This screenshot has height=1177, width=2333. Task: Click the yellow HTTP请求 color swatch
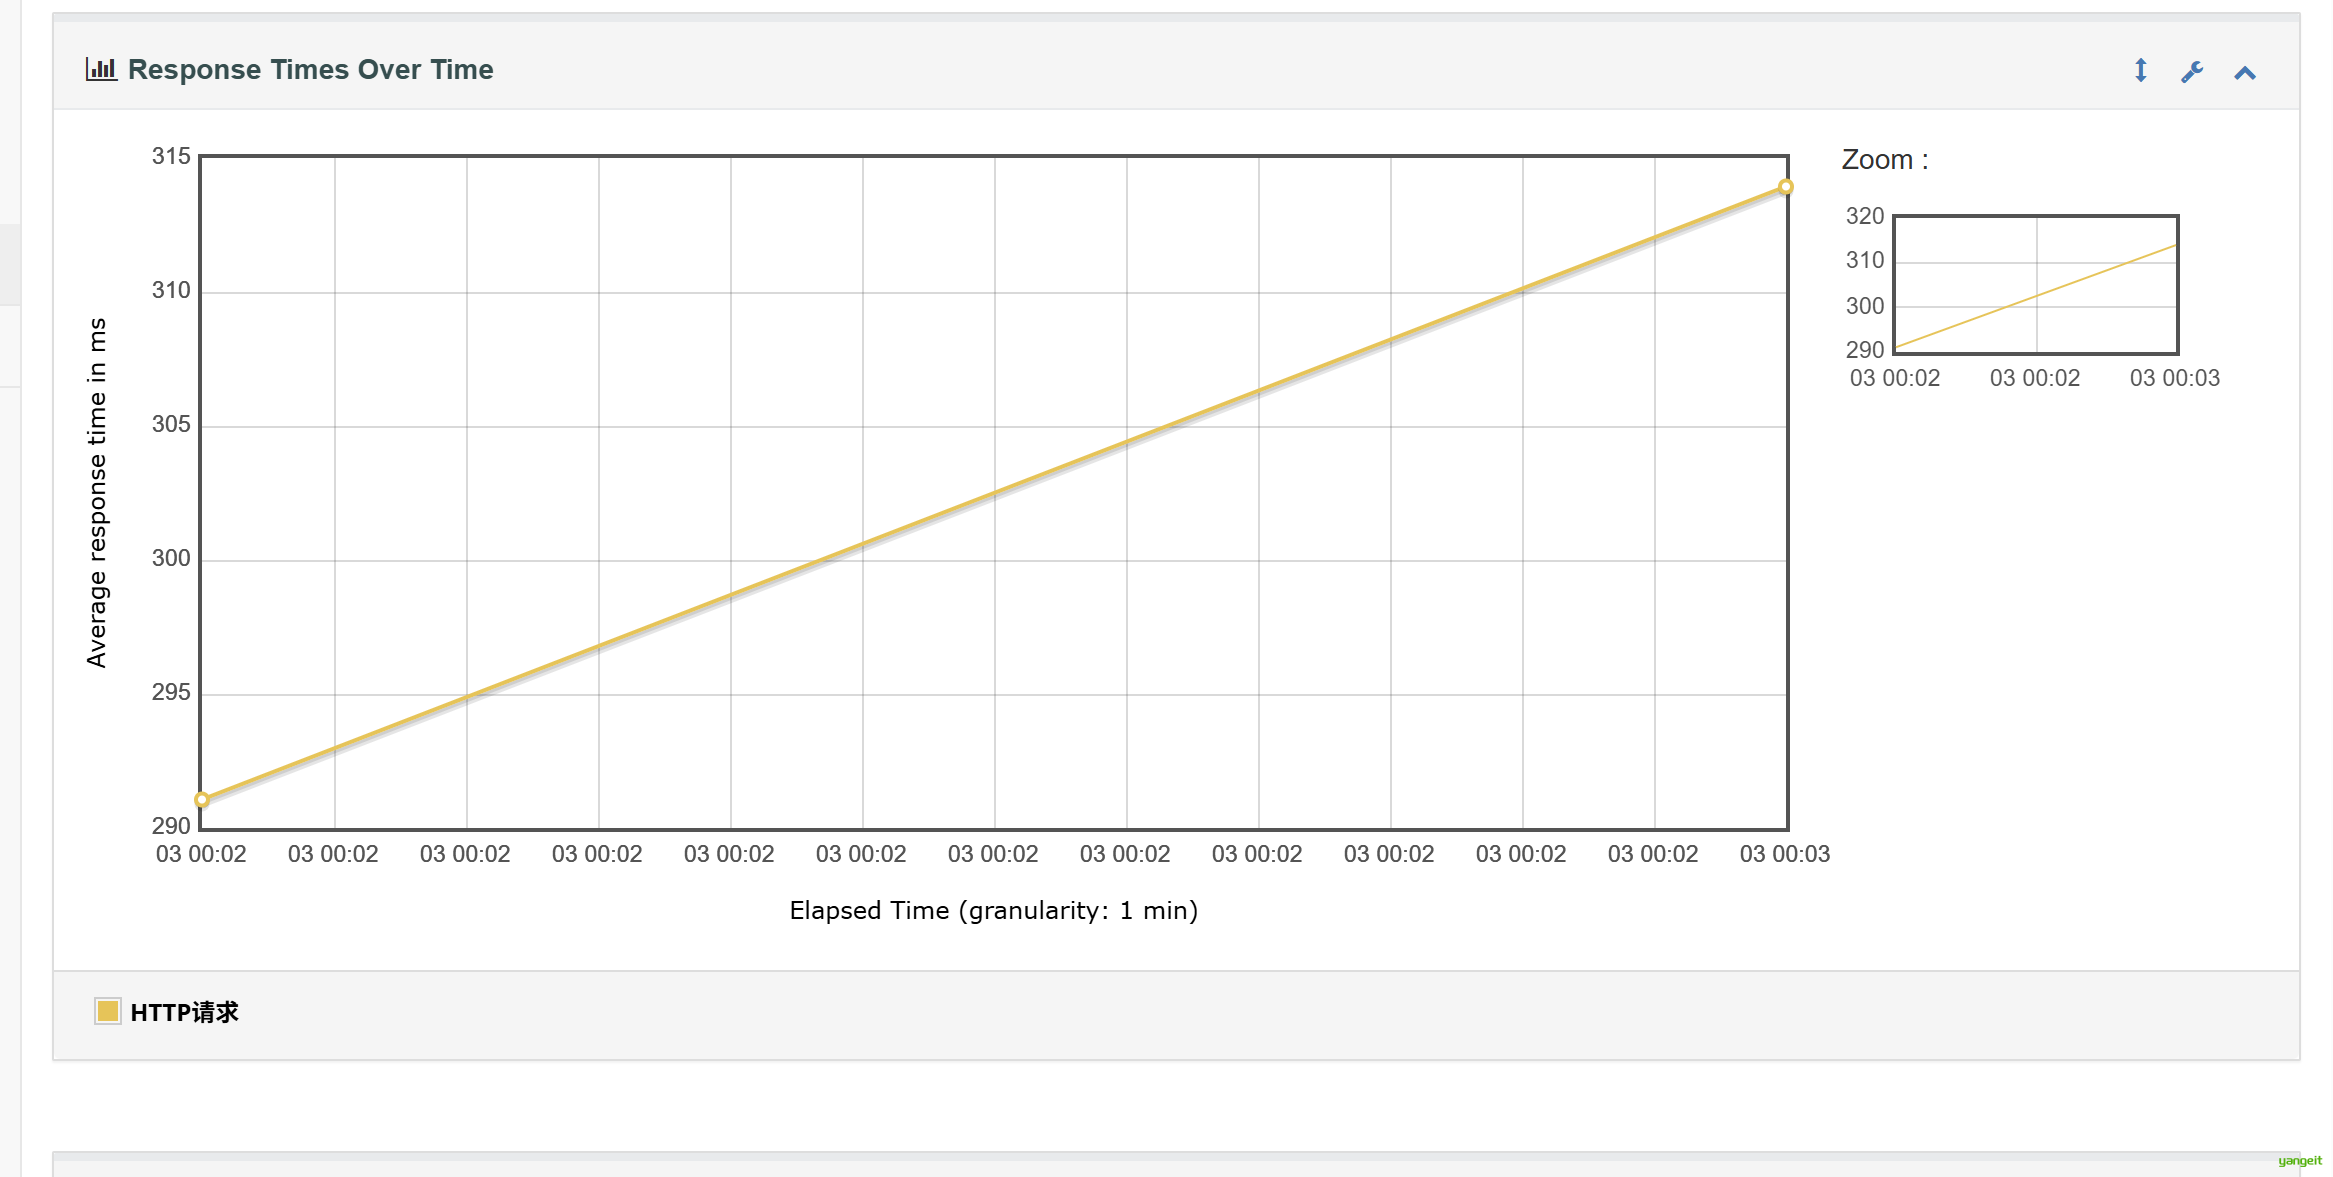coord(107,1011)
